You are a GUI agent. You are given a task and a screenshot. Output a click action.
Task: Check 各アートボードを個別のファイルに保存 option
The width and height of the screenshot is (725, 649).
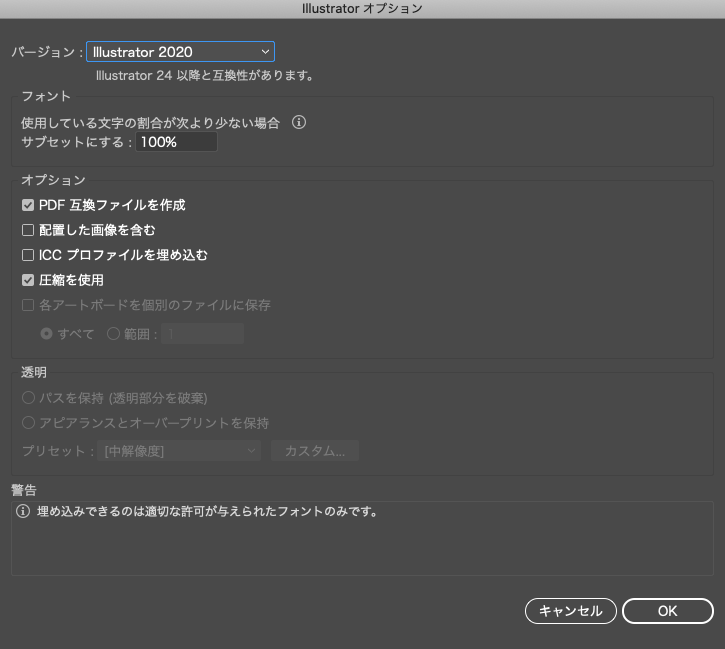click(28, 305)
